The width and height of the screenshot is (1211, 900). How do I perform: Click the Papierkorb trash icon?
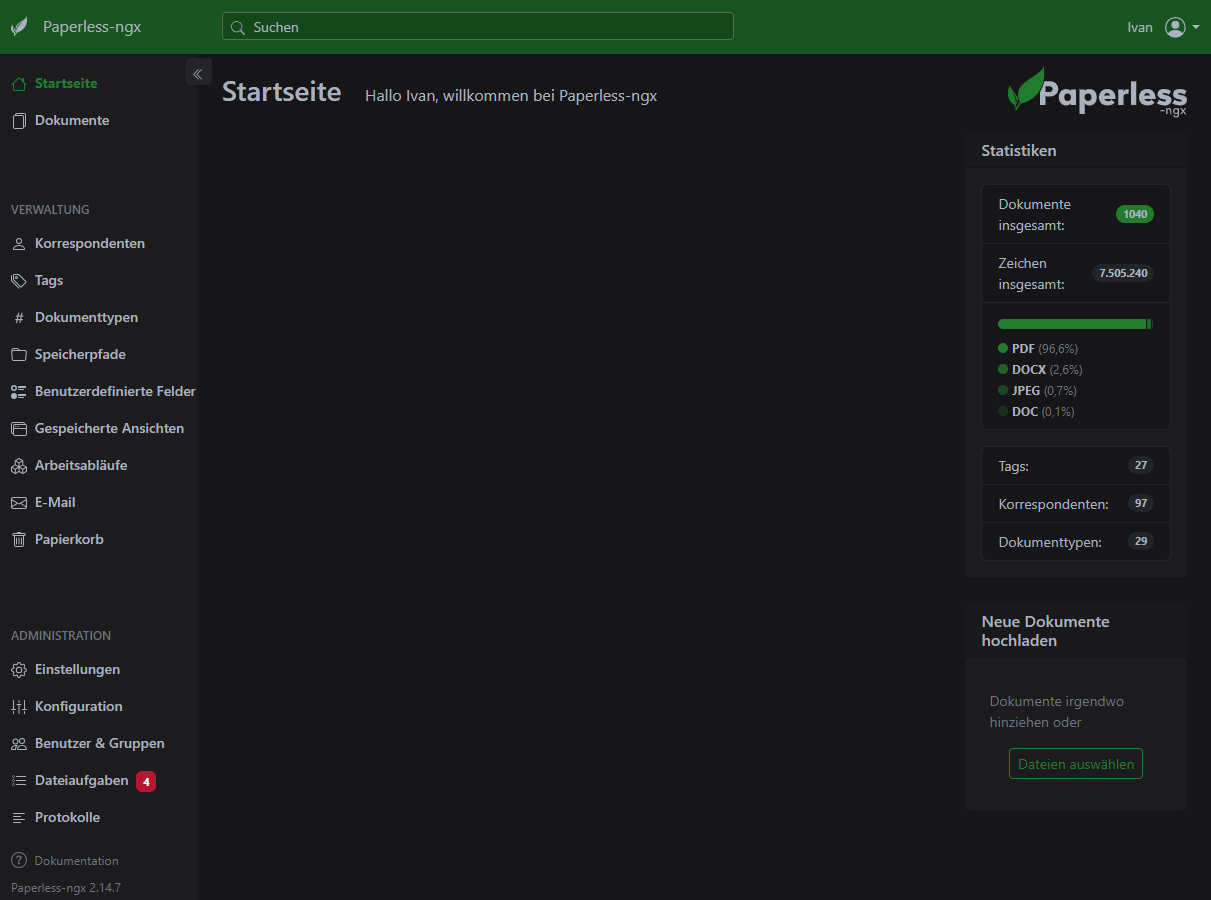pos(18,539)
